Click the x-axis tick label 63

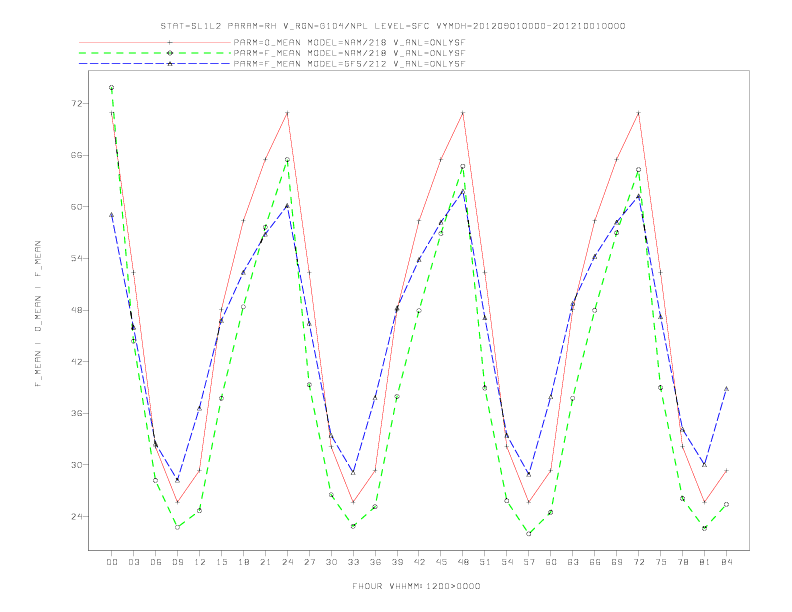pos(573,562)
